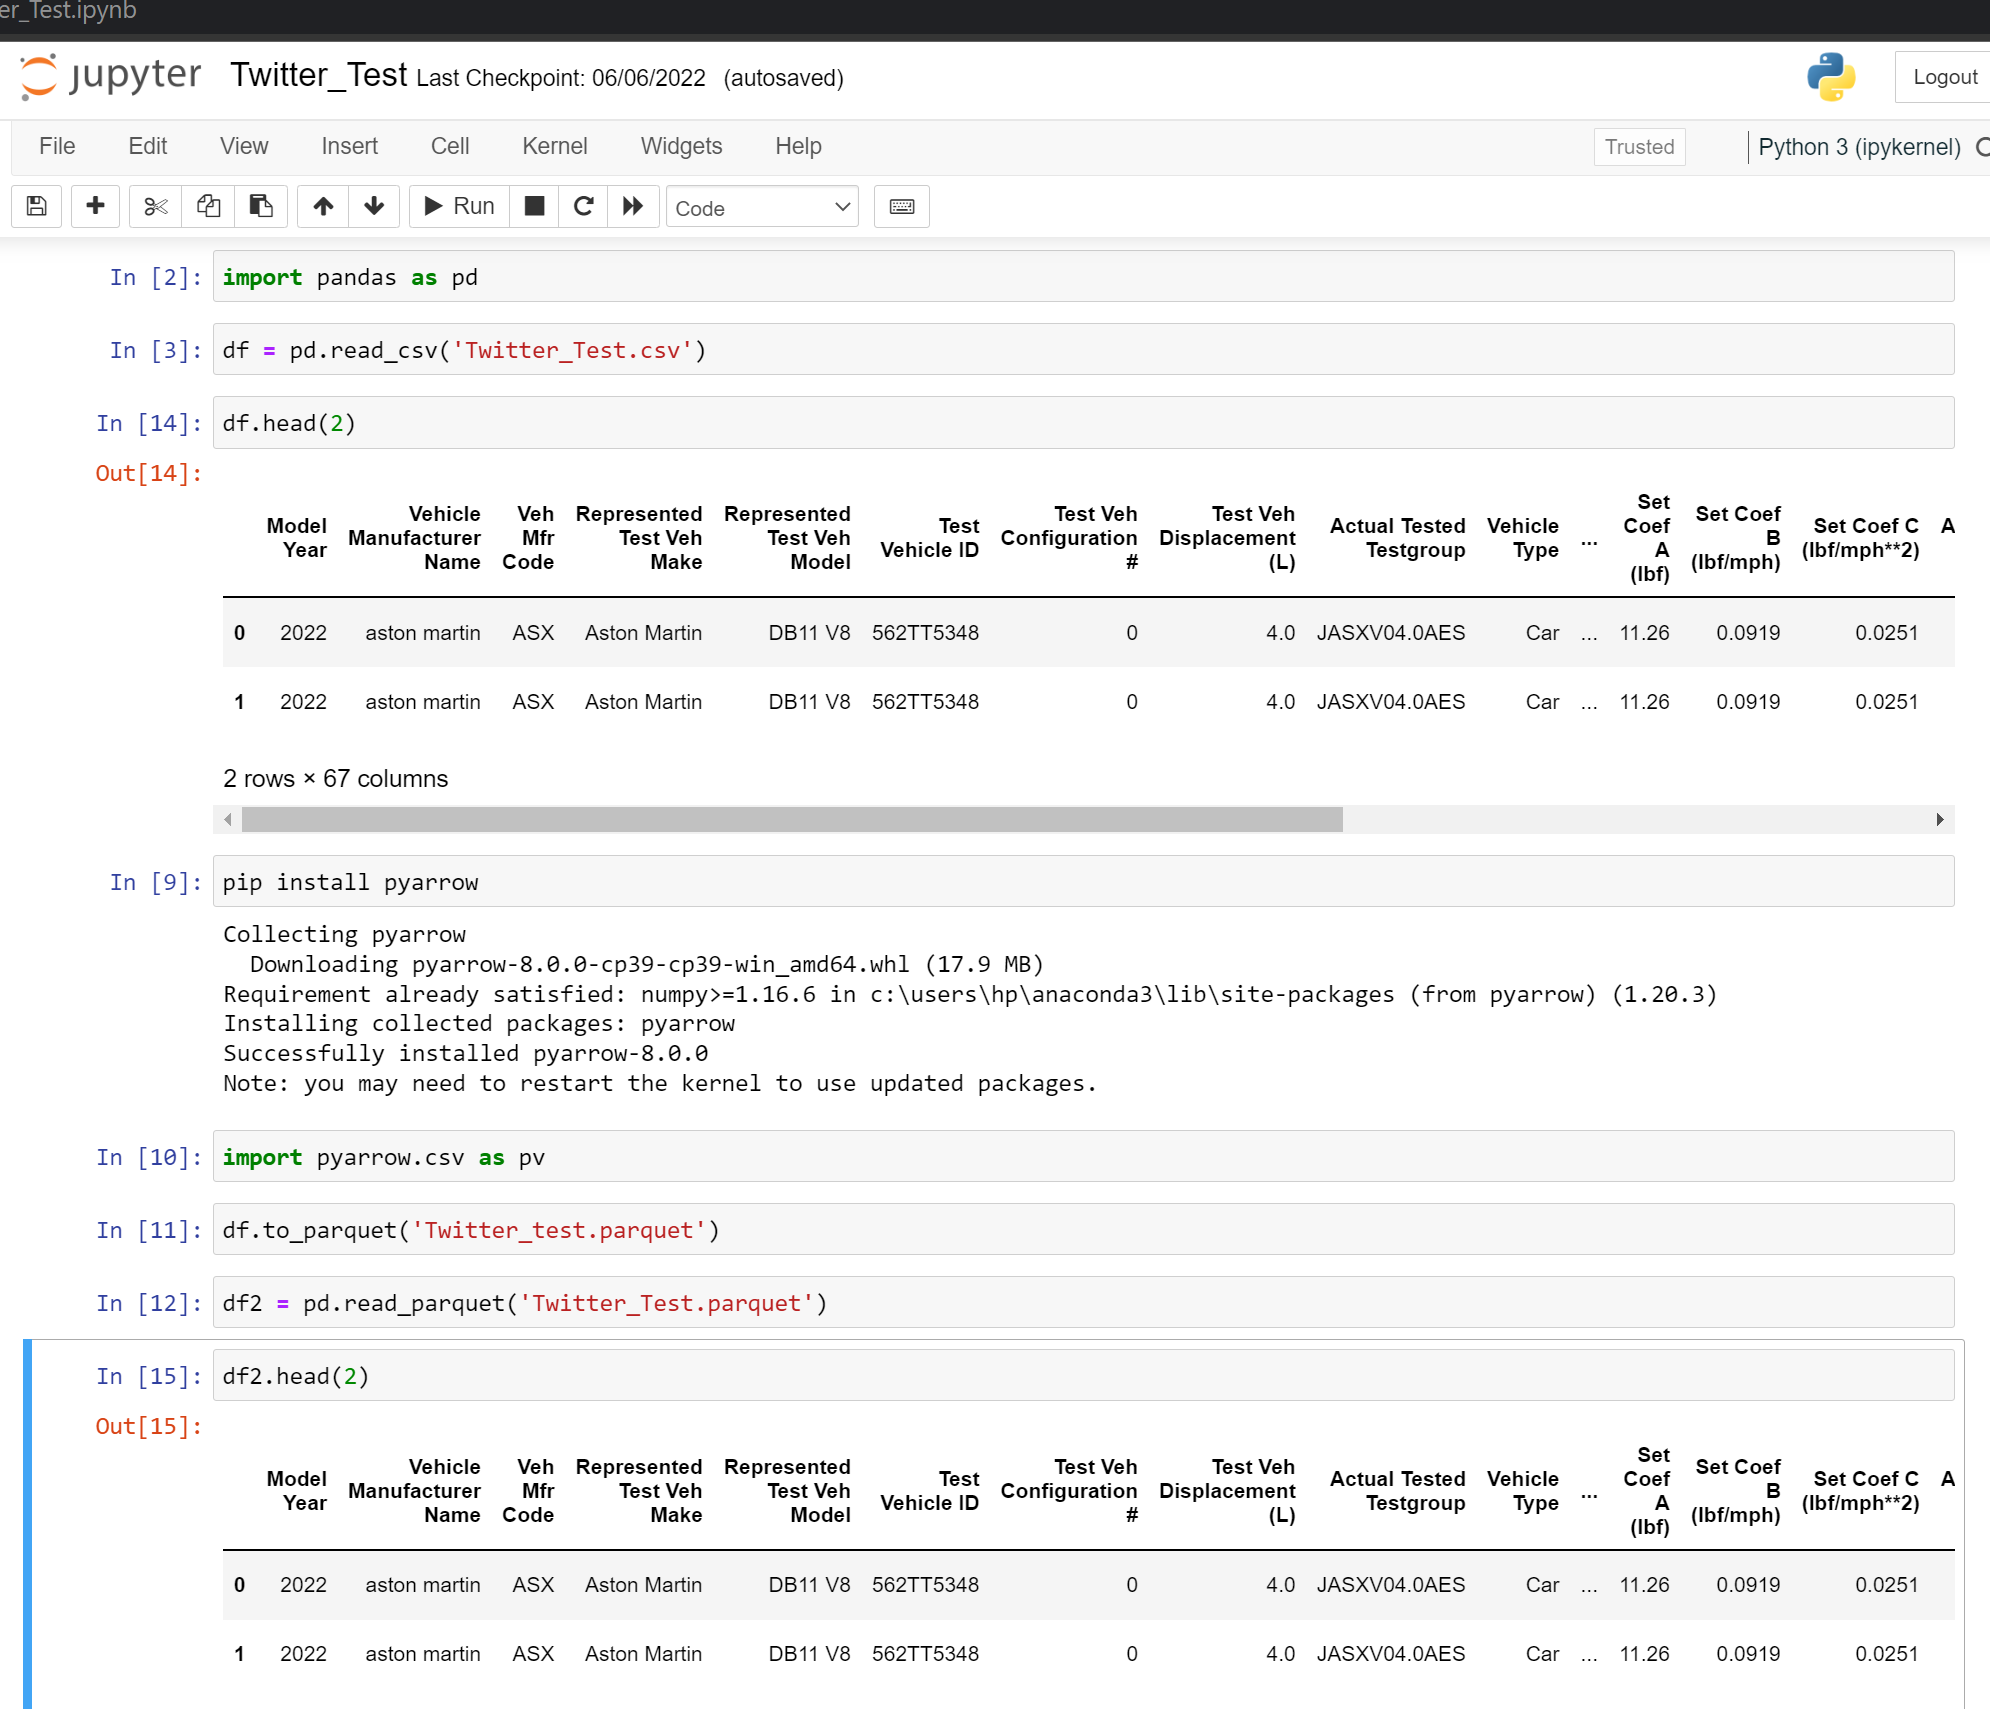1990x1709 pixels.
Task: Open the Kernel menu
Action: [x=554, y=146]
